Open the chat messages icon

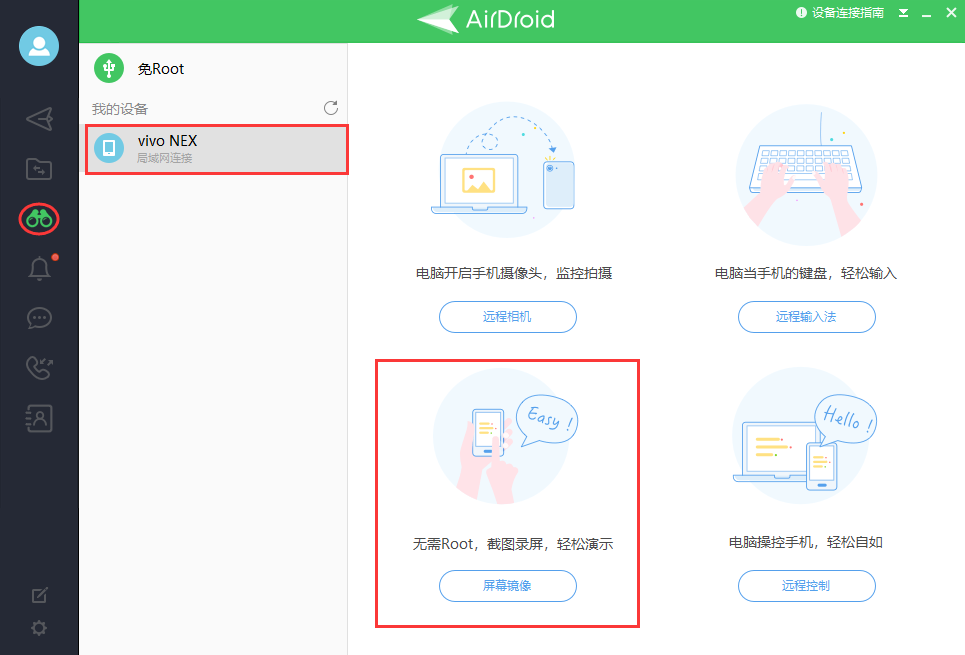click(38, 318)
